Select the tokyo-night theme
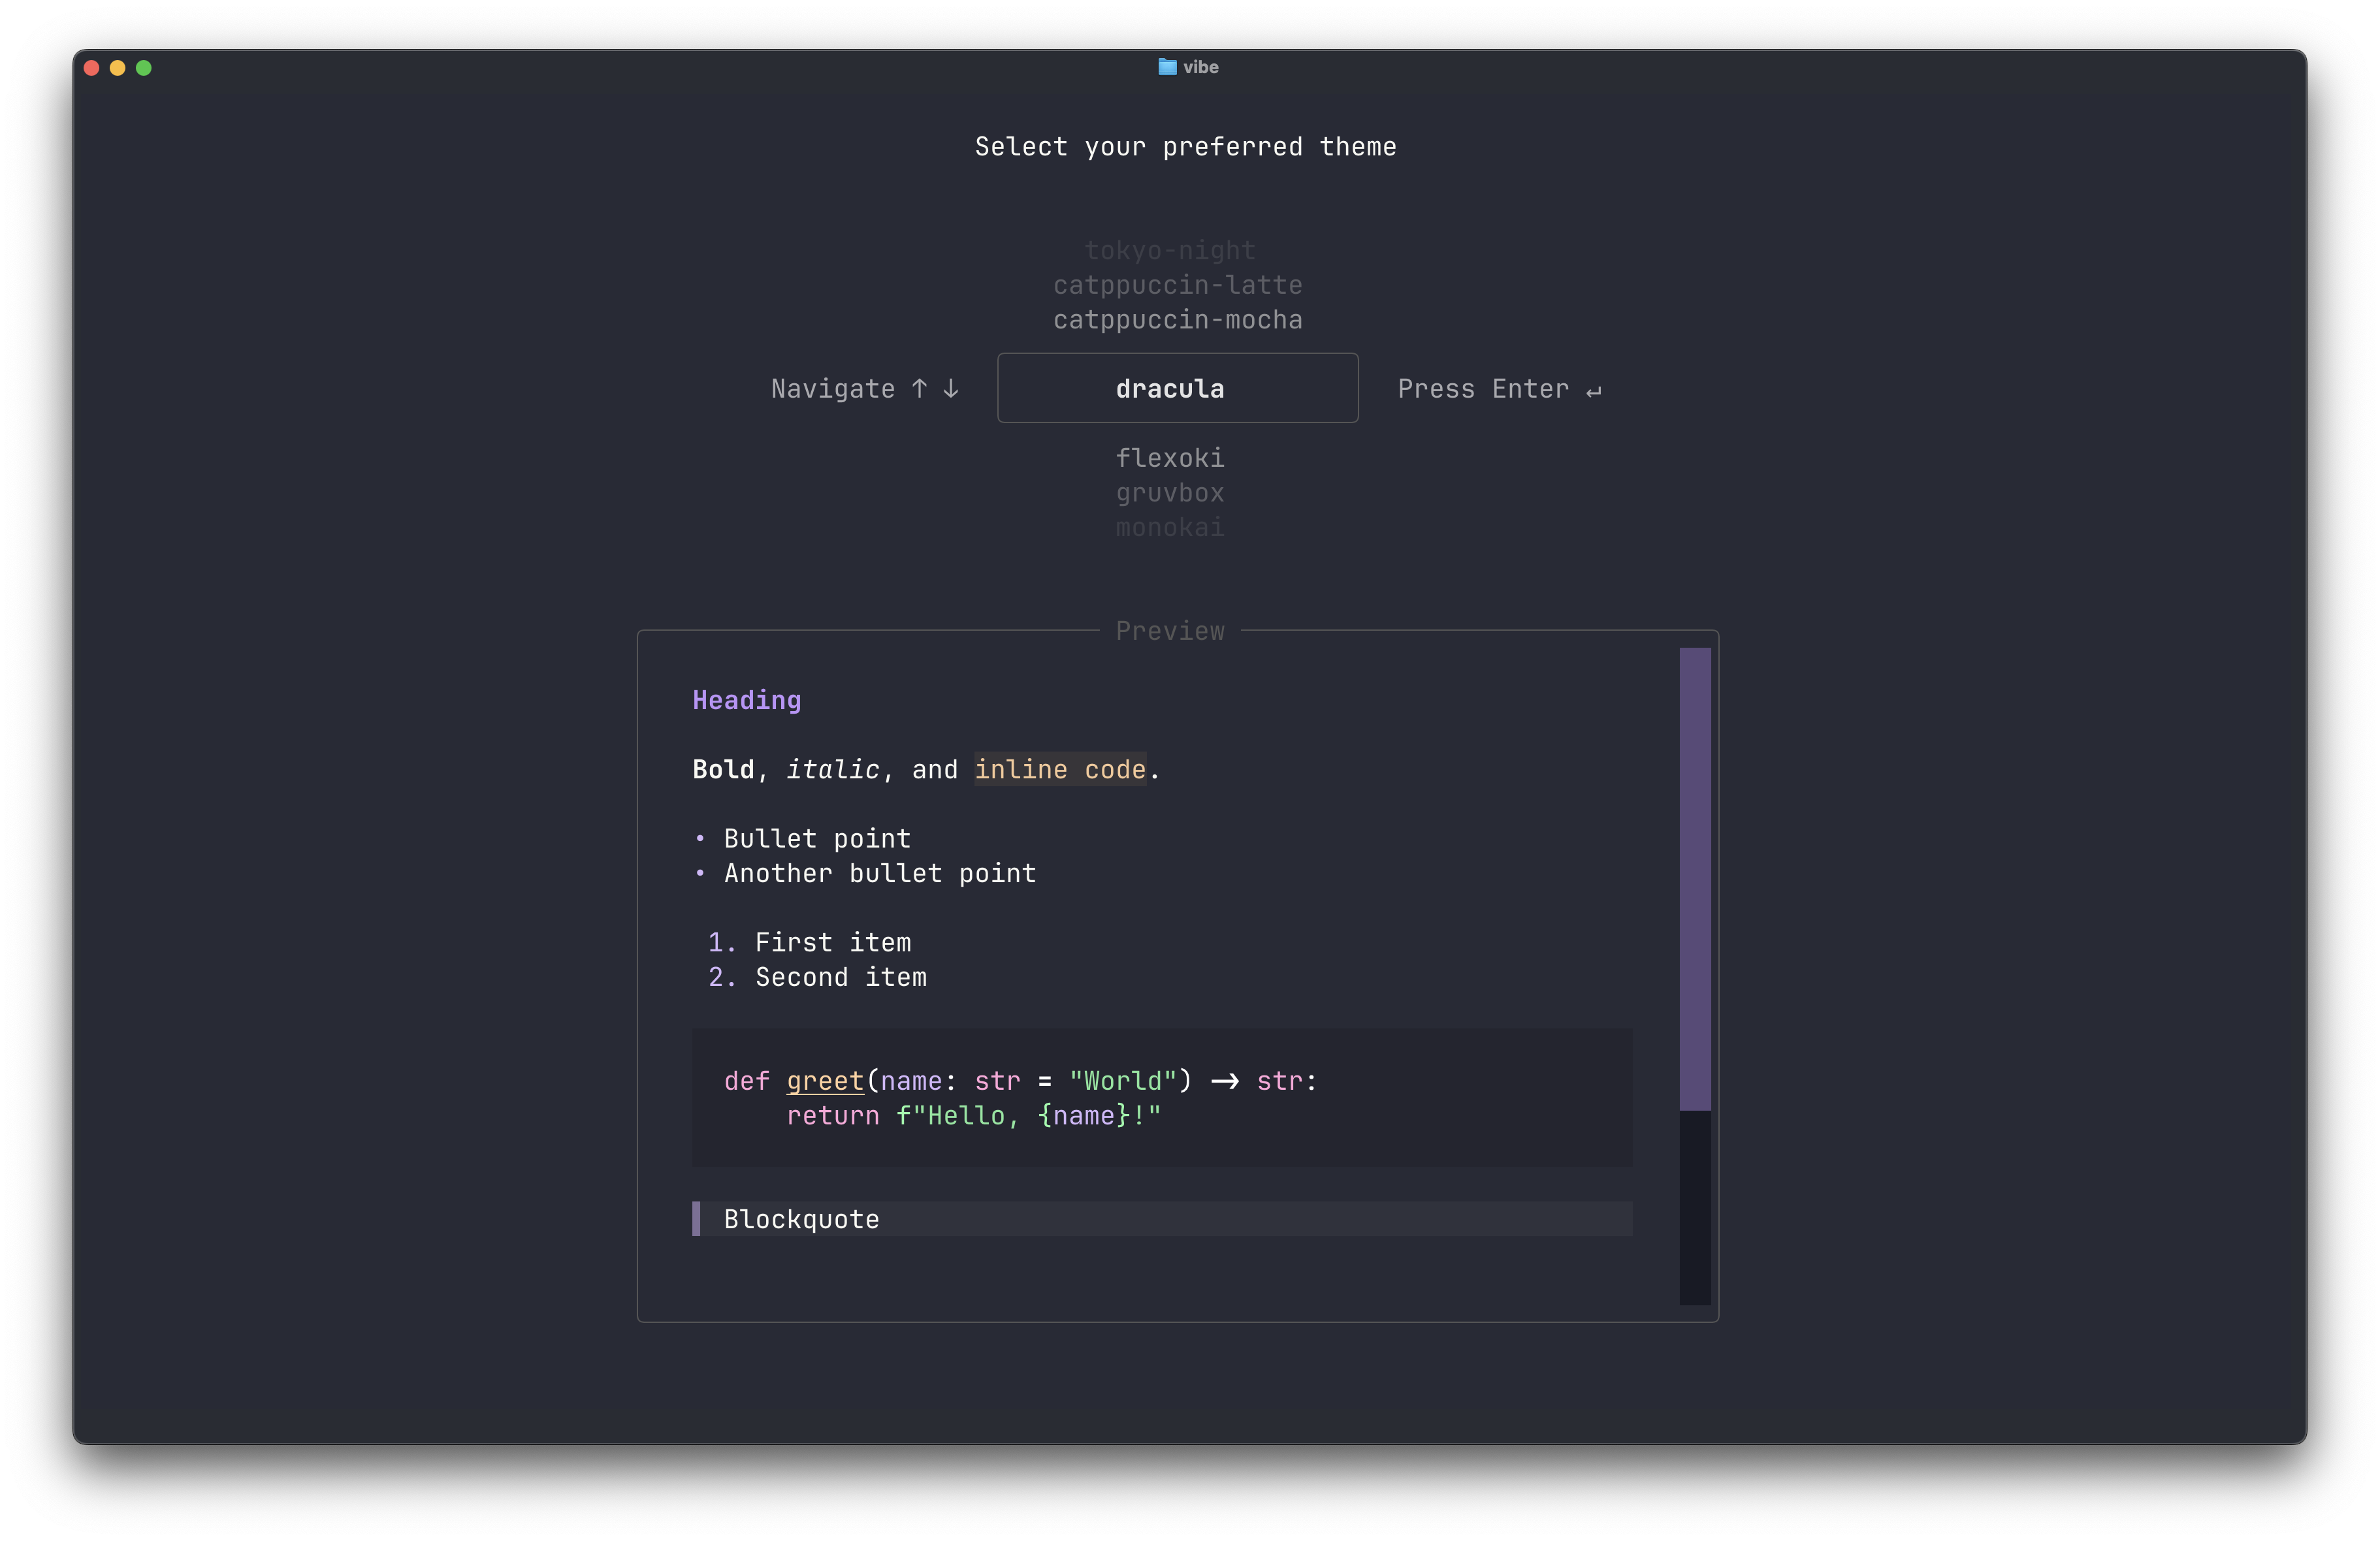Image resolution: width=2380 pixels, height=1541 pixels. coord(1170,250)
